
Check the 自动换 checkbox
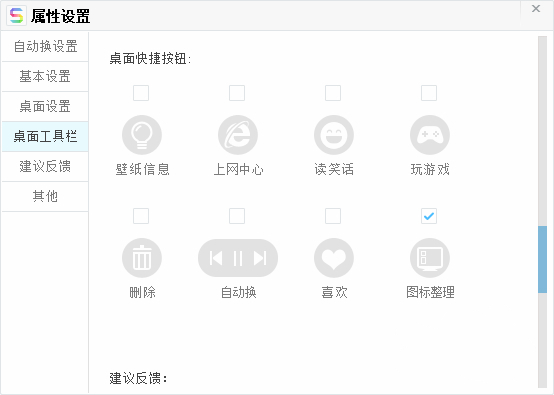point(237,216)
